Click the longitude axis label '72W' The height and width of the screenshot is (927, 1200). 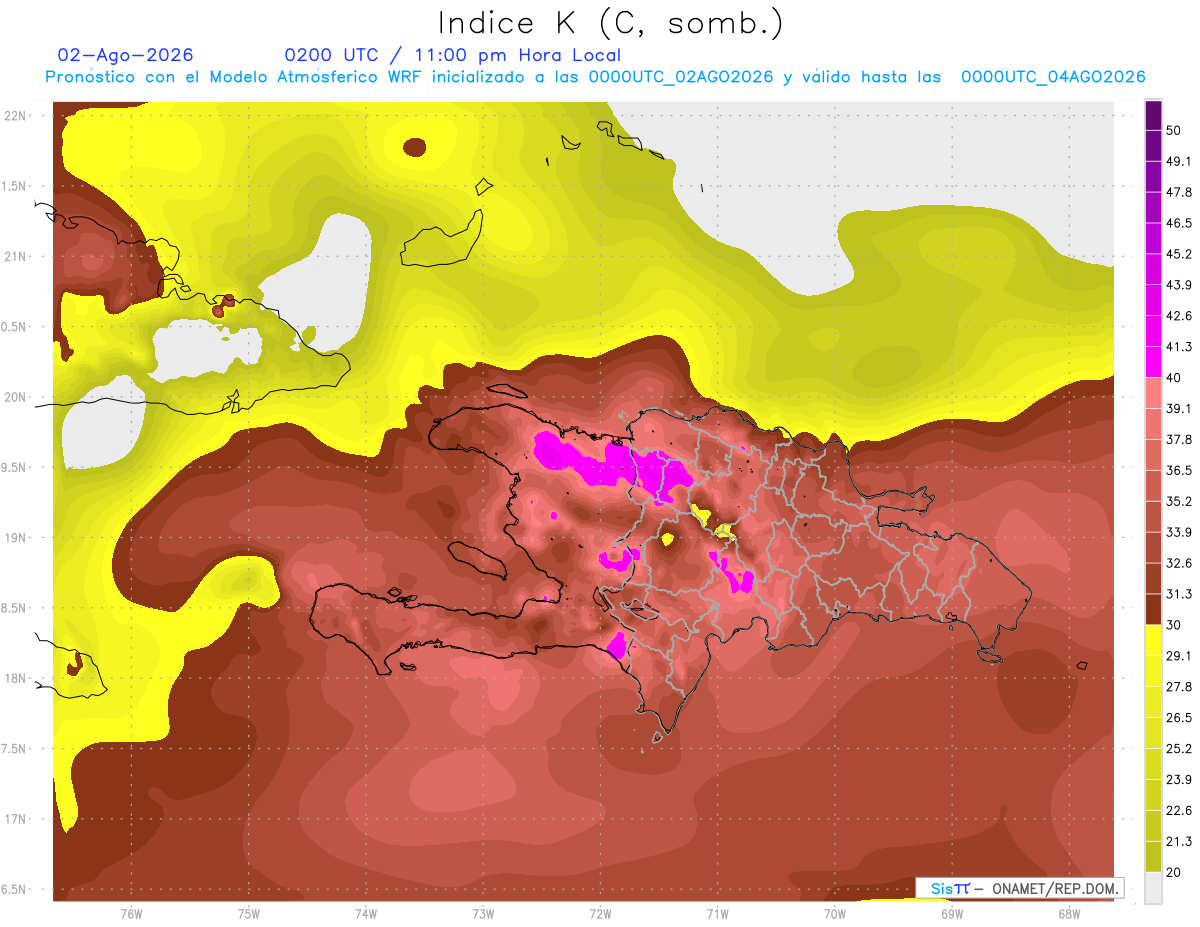601,914
